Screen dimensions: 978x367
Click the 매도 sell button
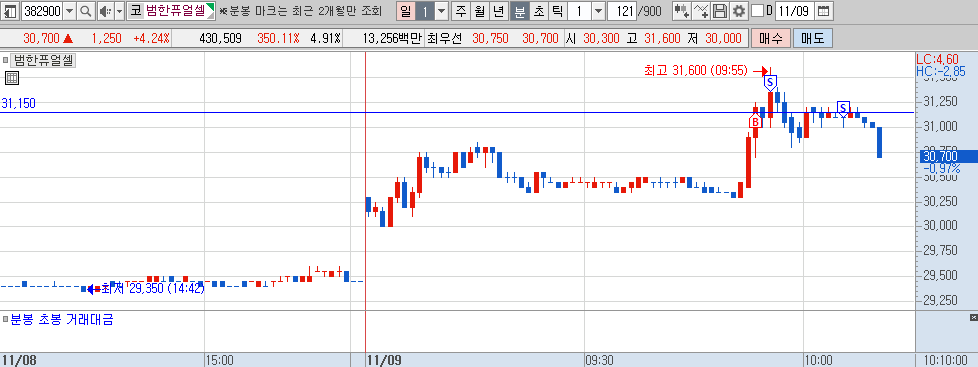pos(813,39)
